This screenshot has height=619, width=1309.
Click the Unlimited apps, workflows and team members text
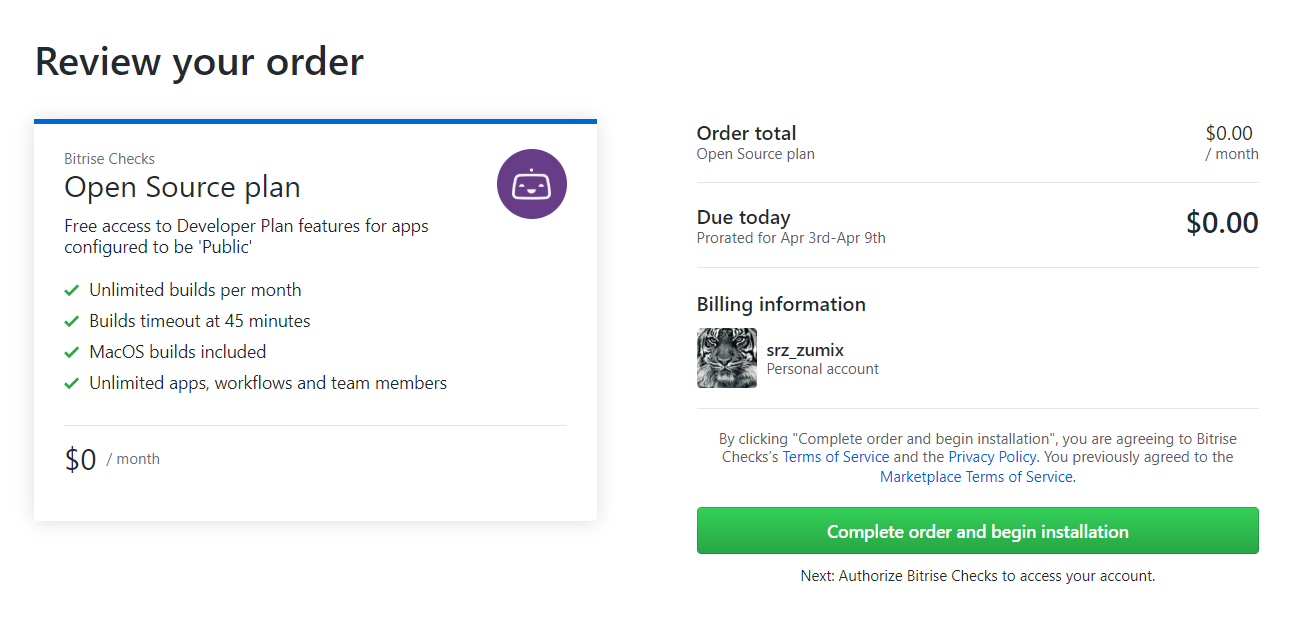coord(268,383)
